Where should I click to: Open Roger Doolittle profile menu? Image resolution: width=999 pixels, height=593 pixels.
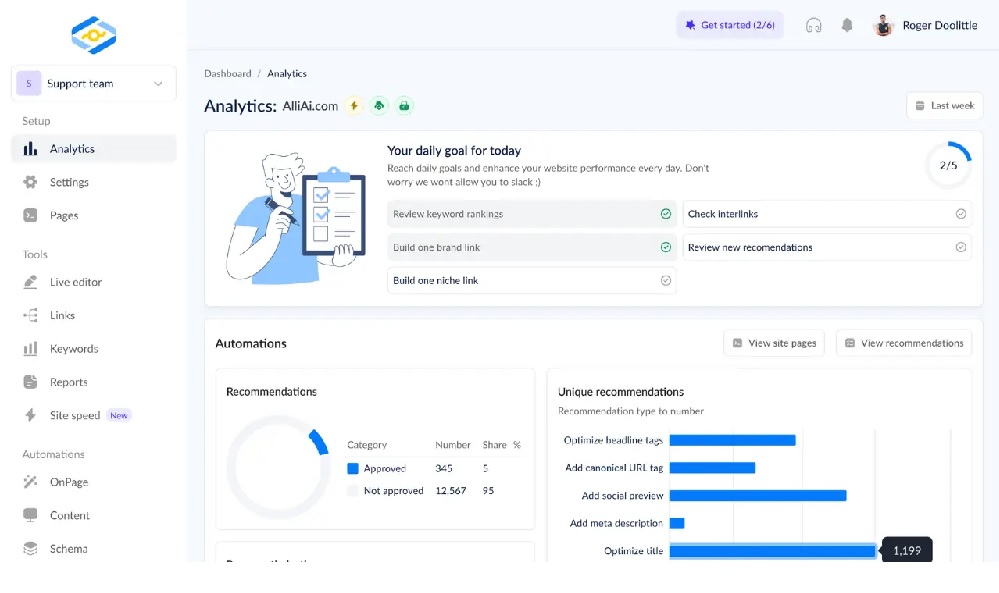coord(927,26)
